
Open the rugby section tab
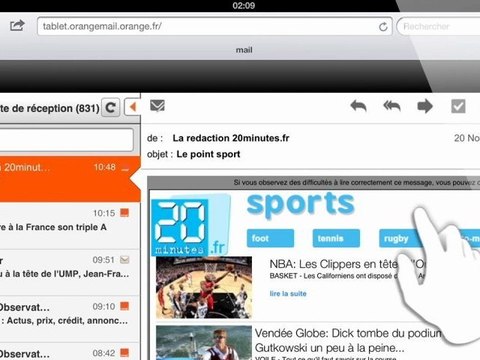click(400, 238)
